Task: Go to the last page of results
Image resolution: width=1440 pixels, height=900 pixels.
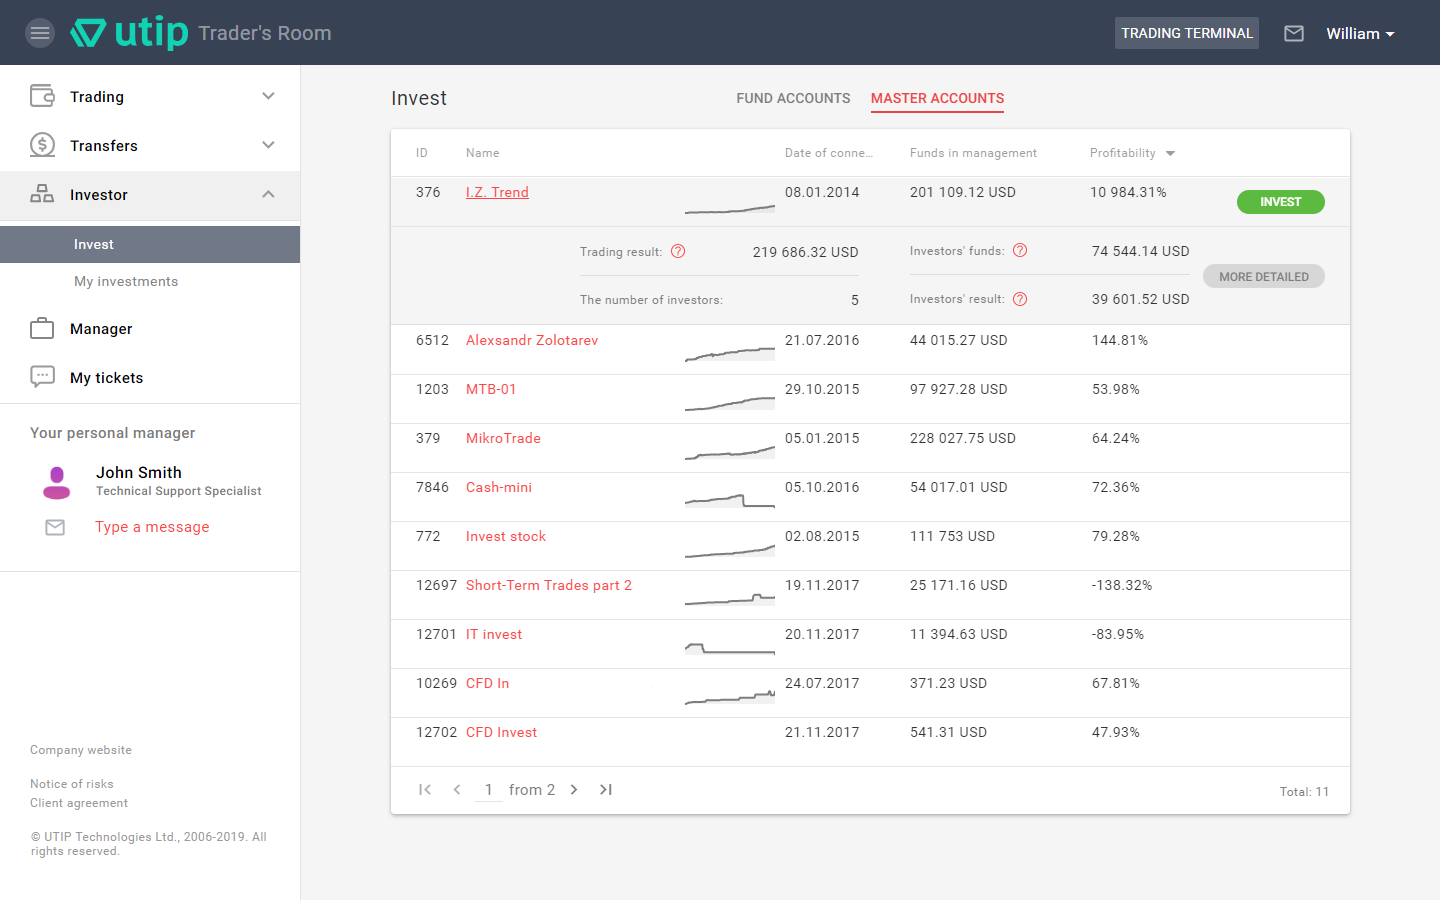Action: point(605,790)
